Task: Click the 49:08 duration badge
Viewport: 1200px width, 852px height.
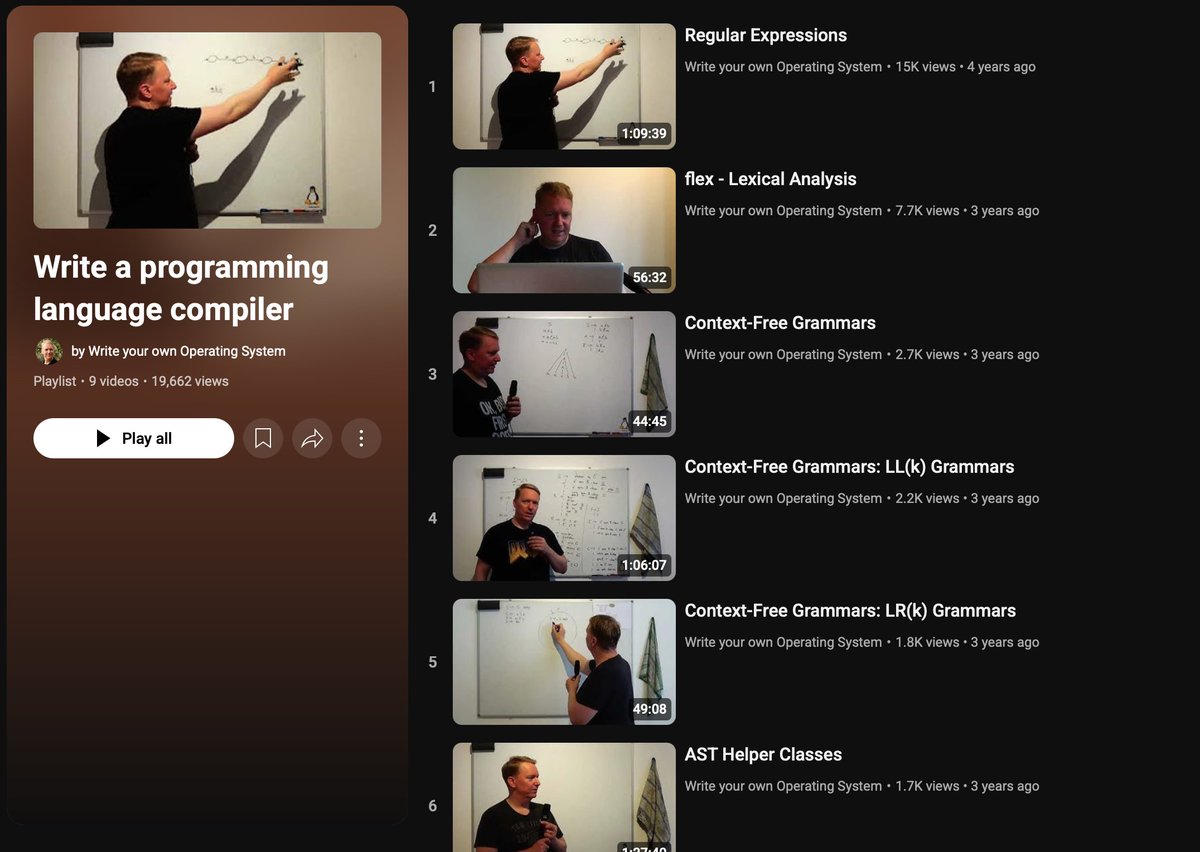Action: point(650,709)
